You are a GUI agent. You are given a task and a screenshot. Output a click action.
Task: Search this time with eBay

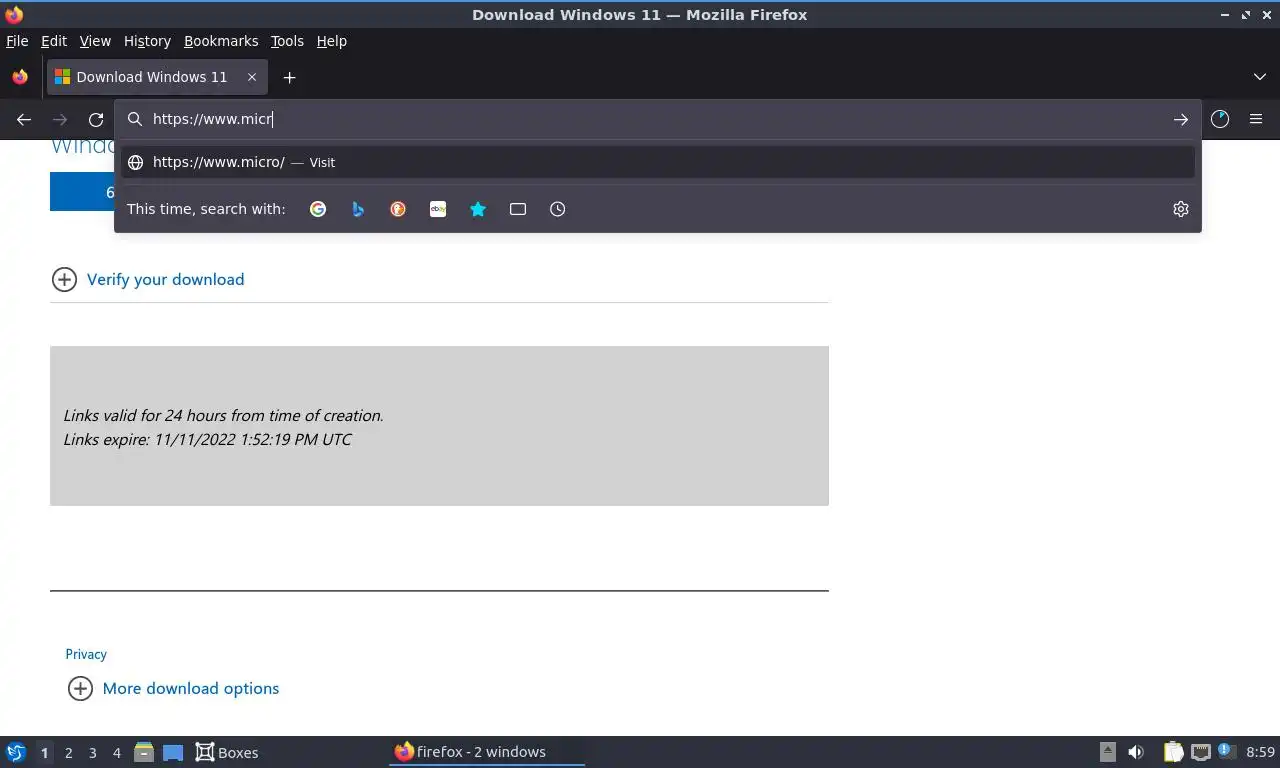[438, 209]
